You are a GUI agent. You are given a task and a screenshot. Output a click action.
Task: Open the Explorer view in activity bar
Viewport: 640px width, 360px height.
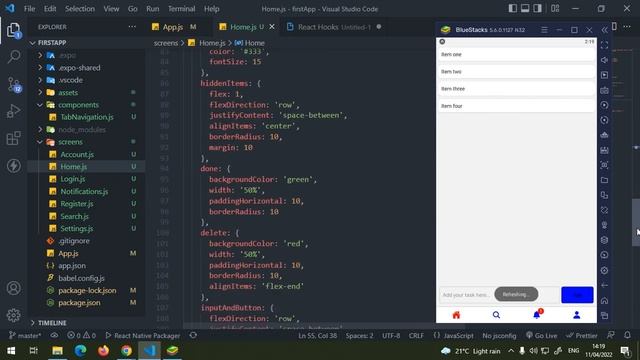click(x=13, y=30)
